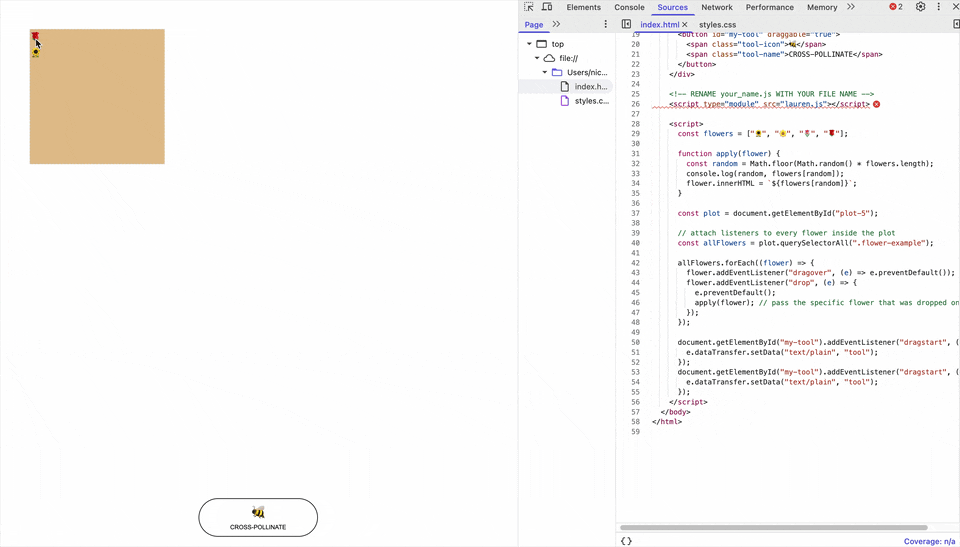Set breakpoint on line number 46
Image resolution: width=960 pixels, height=547 pixels.
pyautogui.click(x=635, y=303)
